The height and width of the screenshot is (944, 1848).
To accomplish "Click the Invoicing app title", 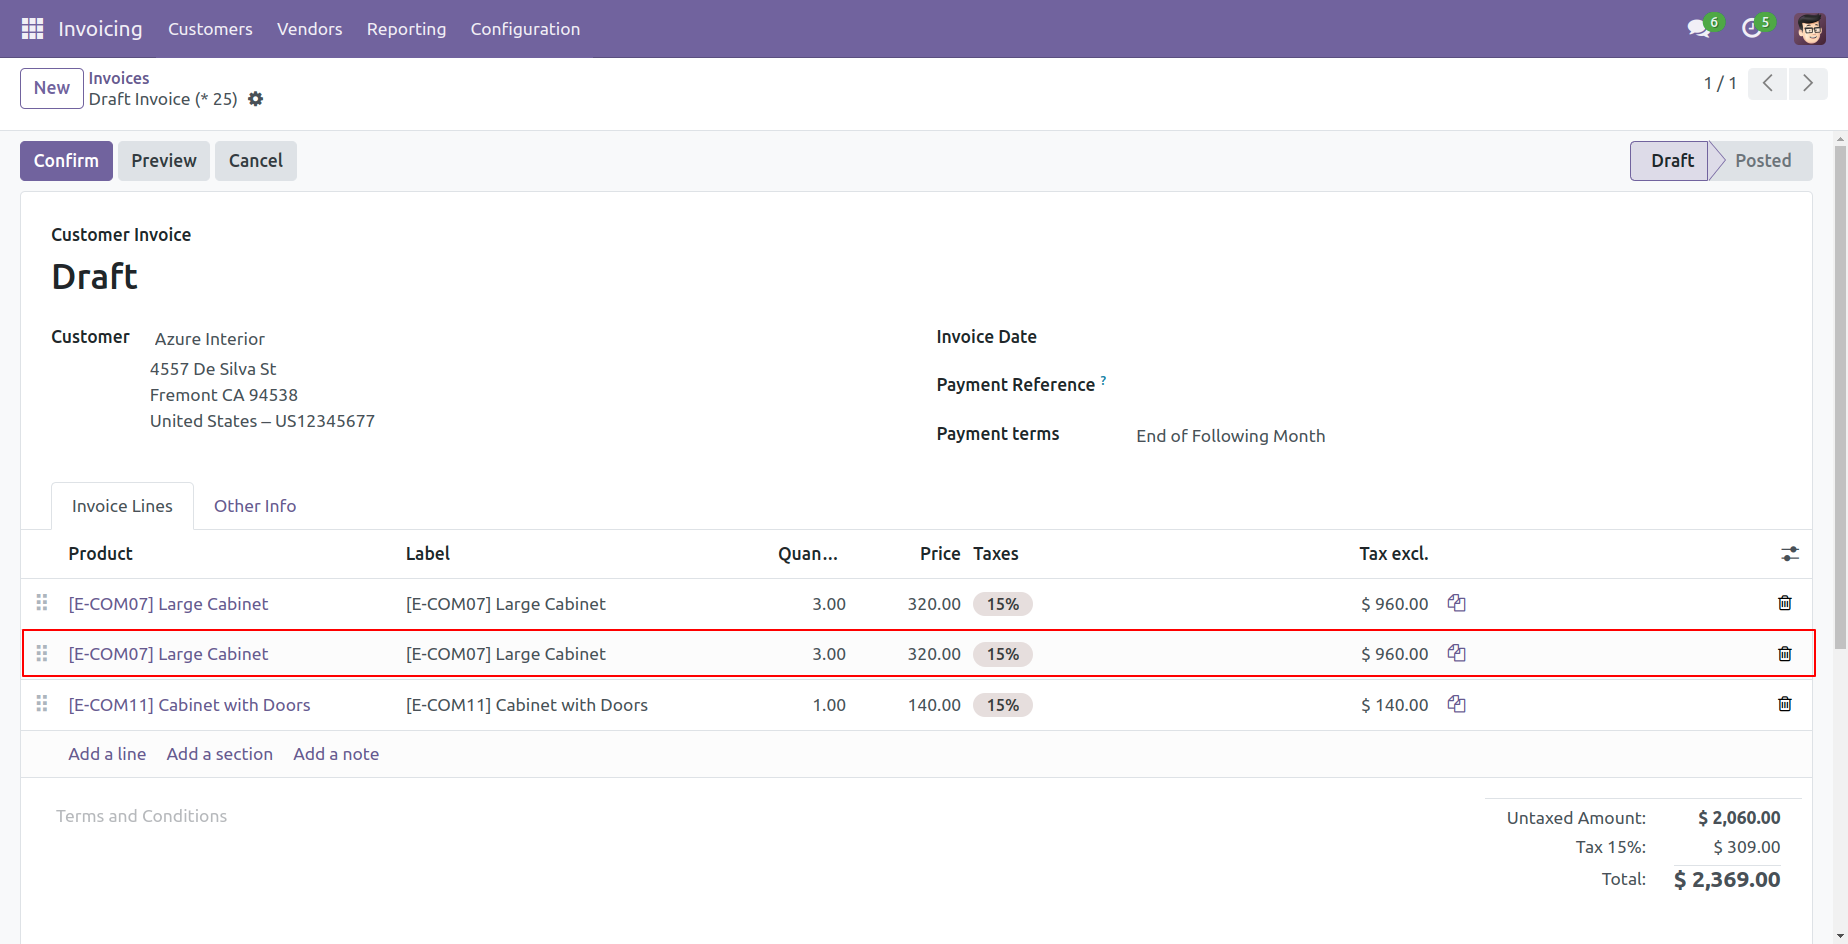I will point(100,29).
